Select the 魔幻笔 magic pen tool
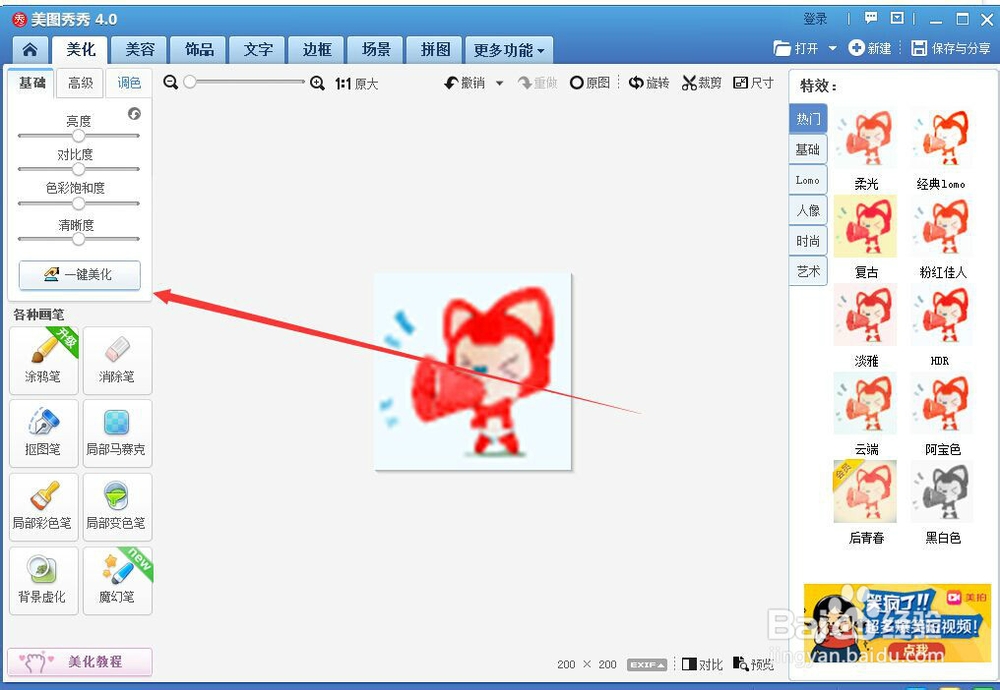The width and height of the screenshot is (1000, 690). point(117,580)
